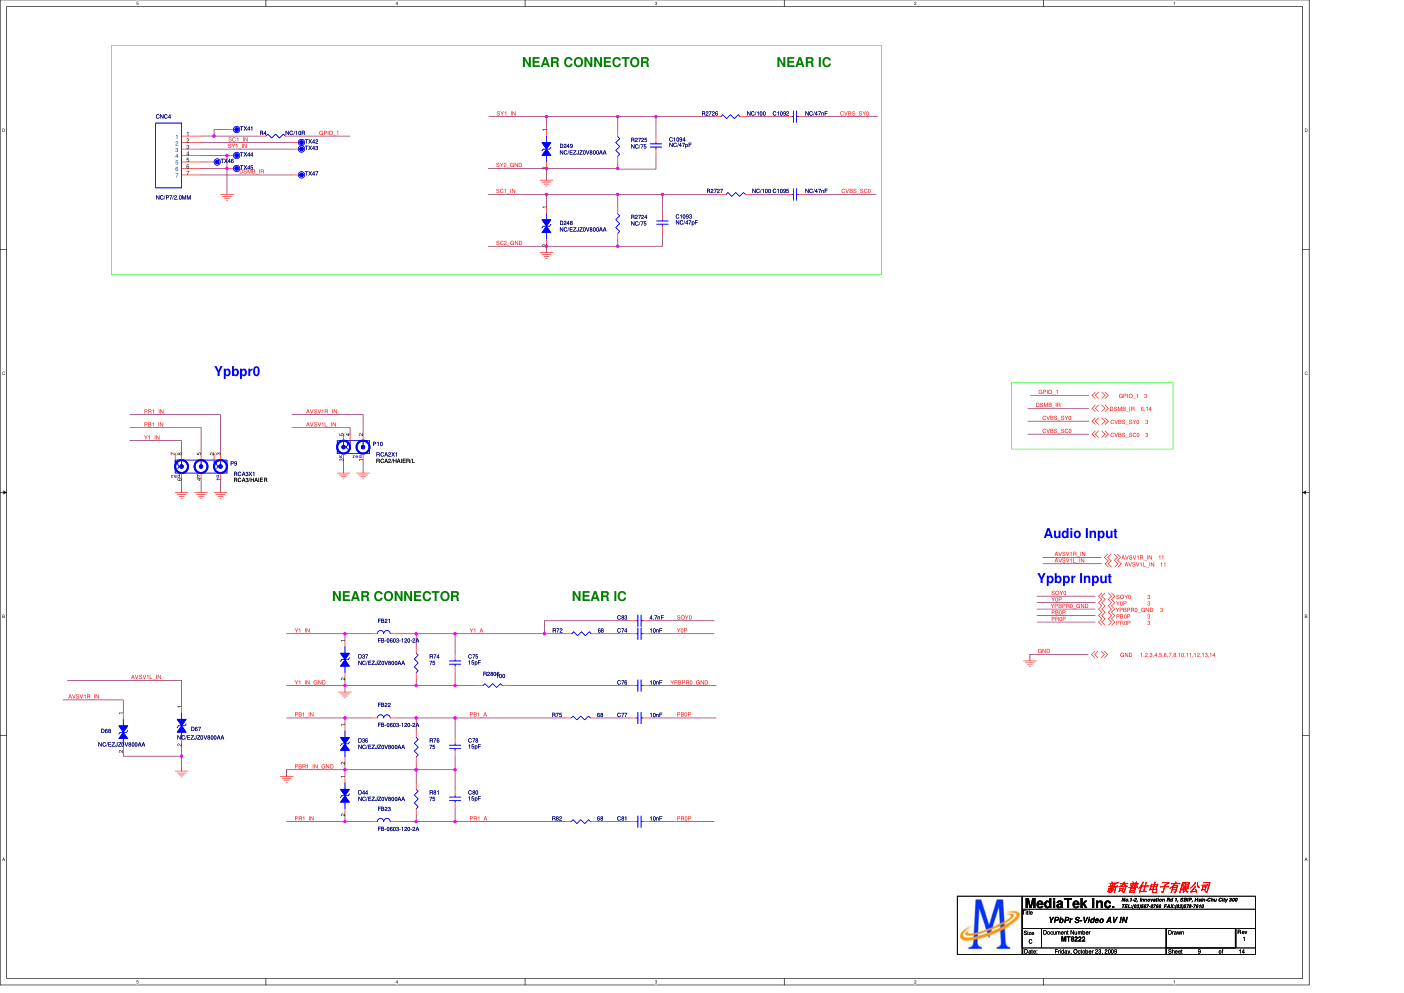1404x993 pixels.
Task: Select capacitor C83 symbol
Action: click(x=639, y=619)
